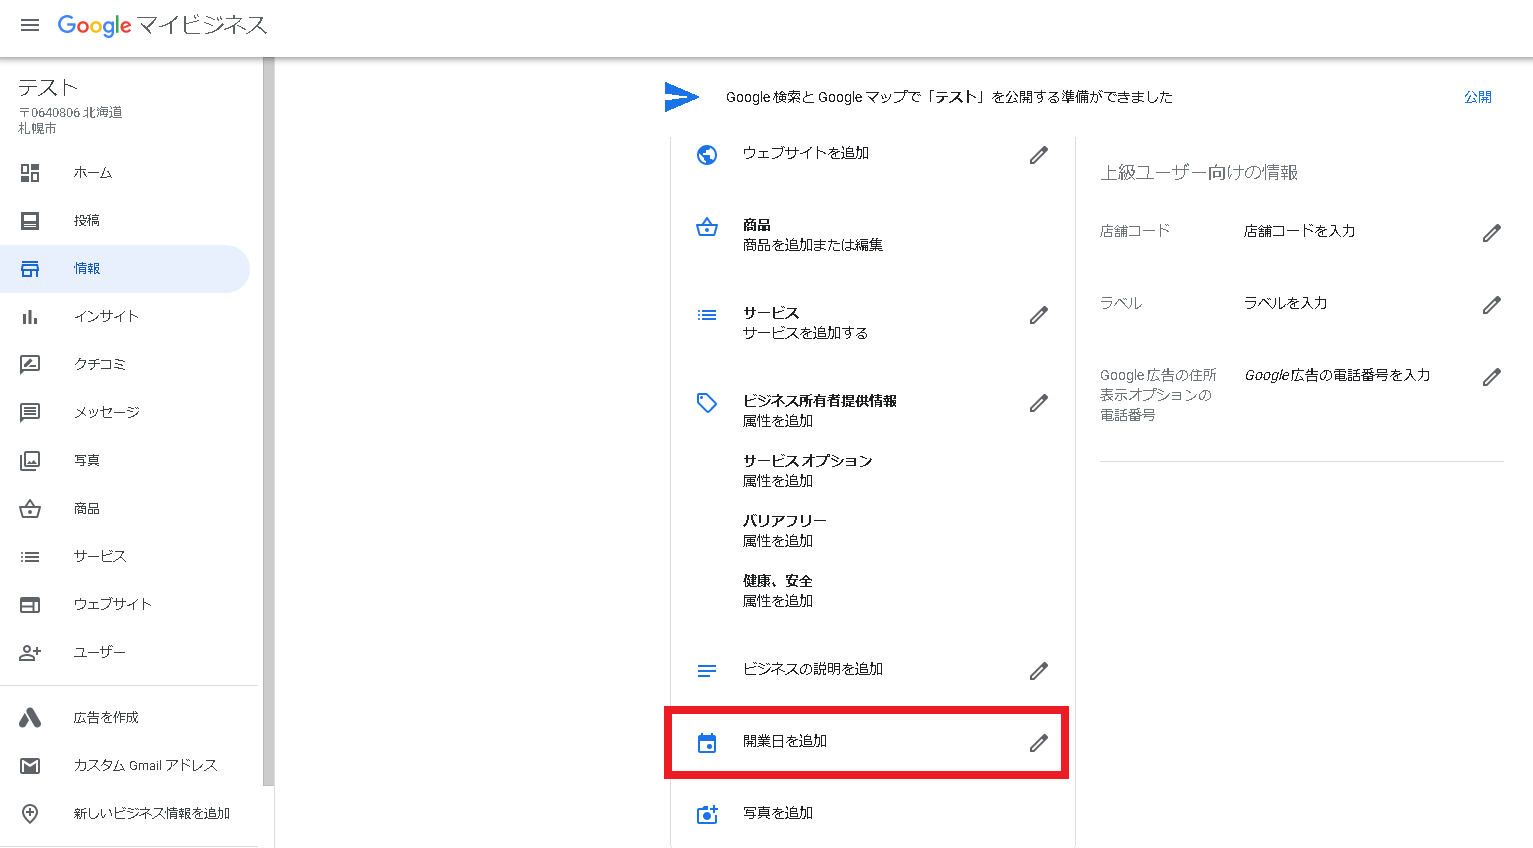Edit attributes via pencil next to ビジネス所有者提供情報
The height and width of the screenshot is (848, 1533).
click(x=1039, y=403)
